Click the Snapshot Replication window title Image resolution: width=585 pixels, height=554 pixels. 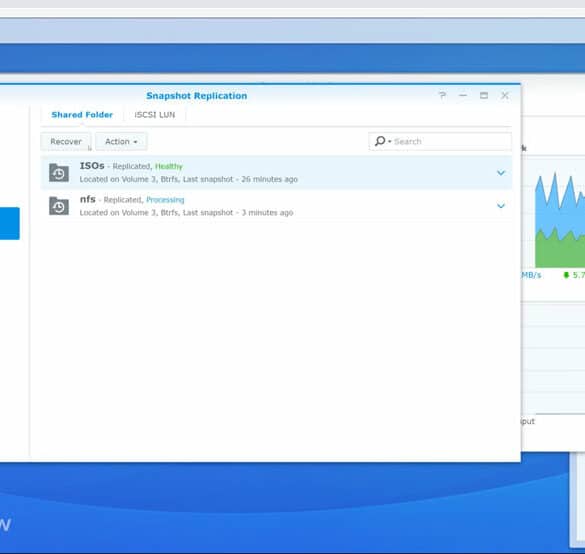pyautogui.click(x=197, y=96)
